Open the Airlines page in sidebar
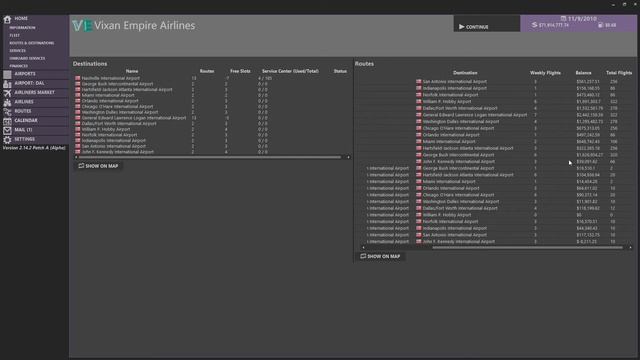Image resolution: width=640 pixels, height=360 pixels. click(24, 102)
